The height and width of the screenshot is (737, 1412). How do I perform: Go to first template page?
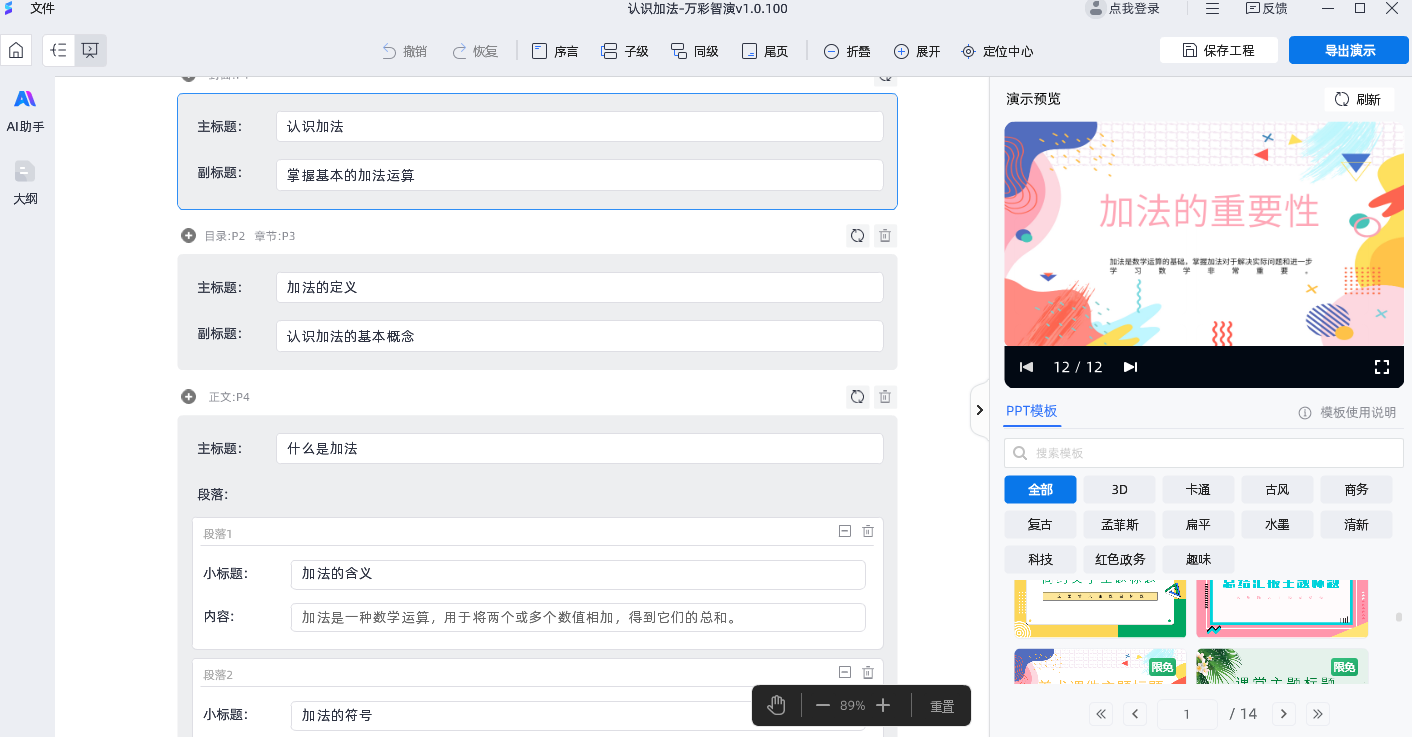pyautogui.click(x=1102, y=714)
